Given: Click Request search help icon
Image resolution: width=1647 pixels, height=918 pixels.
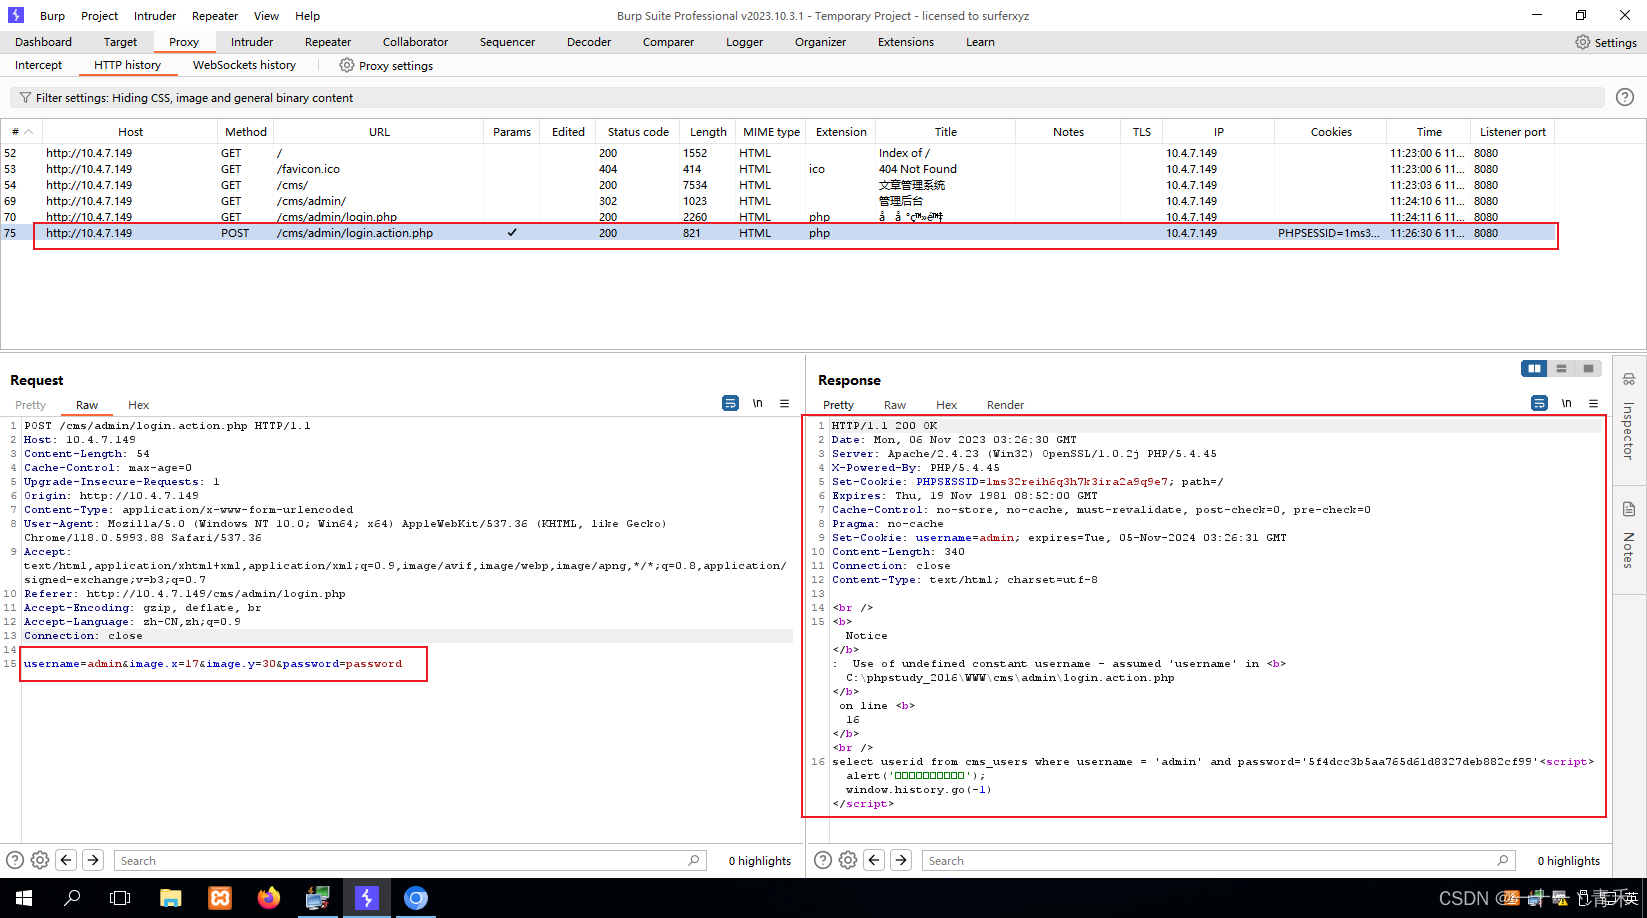Looking at the screenshot, I should tap(15, 860).
